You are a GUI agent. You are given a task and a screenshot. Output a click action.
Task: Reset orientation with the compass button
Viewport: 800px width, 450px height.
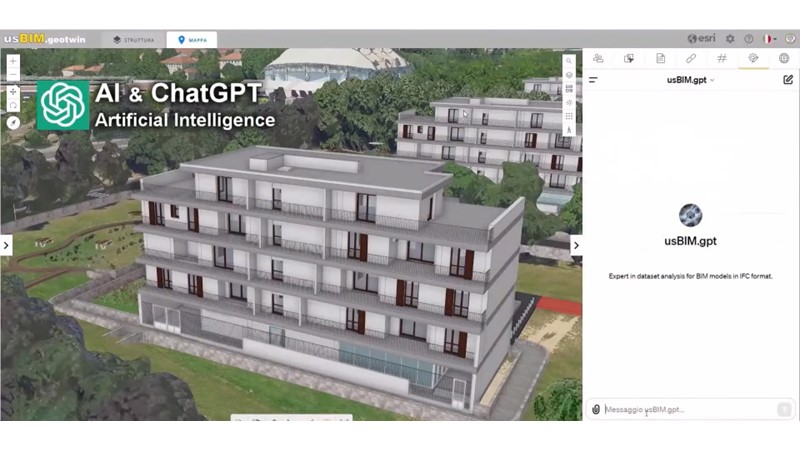click(x=13, y=122)
